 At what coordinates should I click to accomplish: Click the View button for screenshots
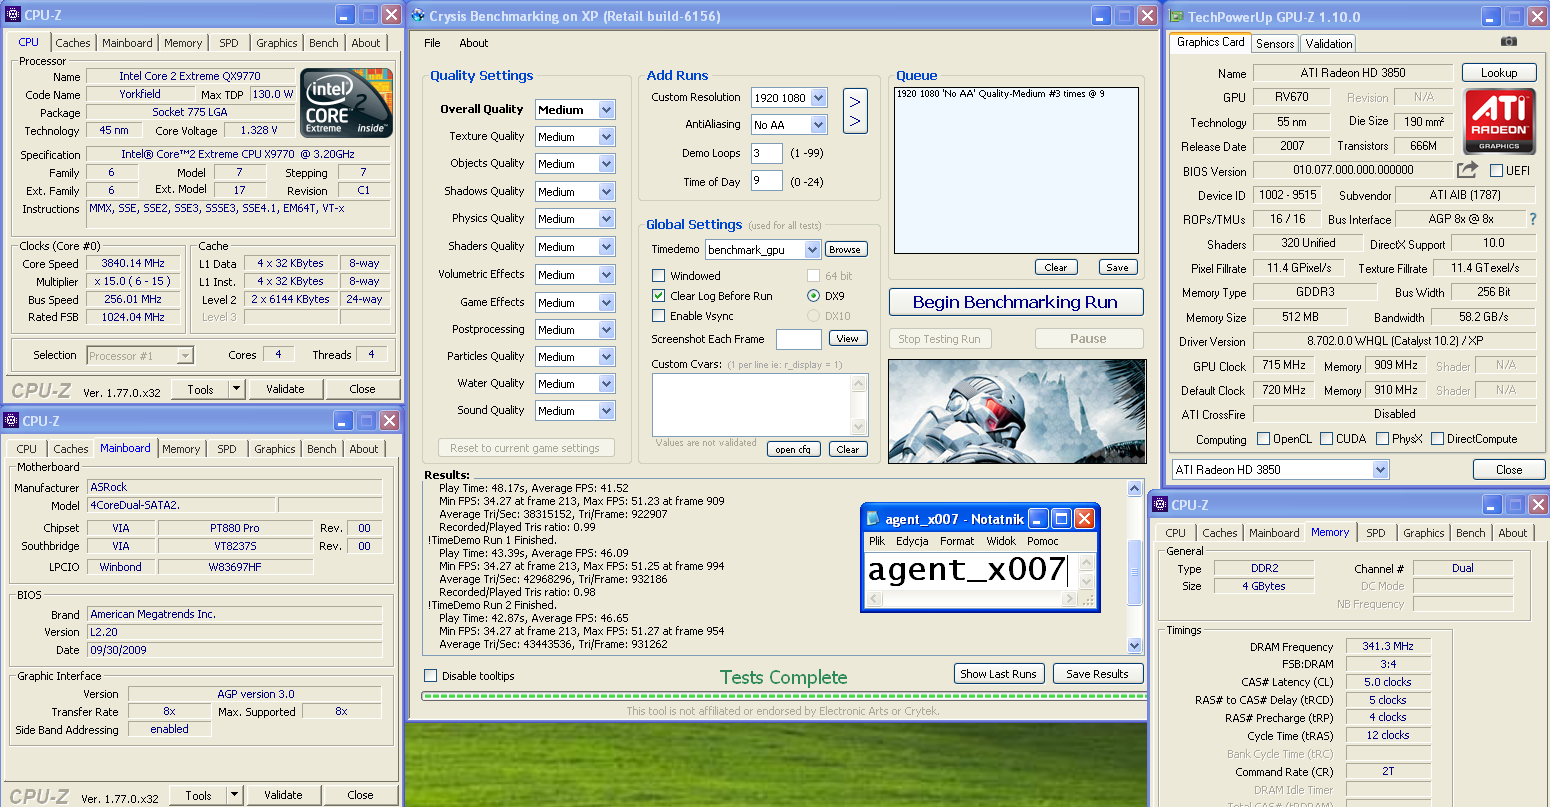click(847, 339)
